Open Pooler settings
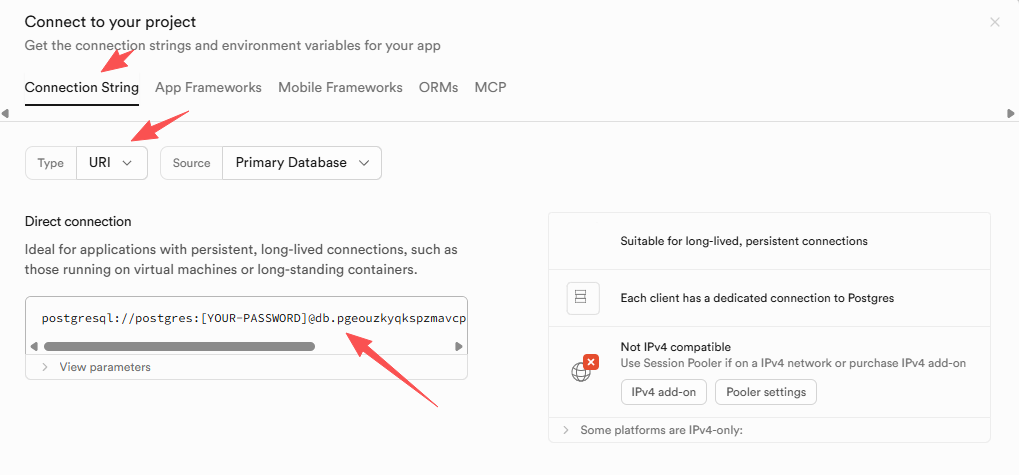Image resolution: width=1019 pixels, height=475 pixels. [765, 392]
